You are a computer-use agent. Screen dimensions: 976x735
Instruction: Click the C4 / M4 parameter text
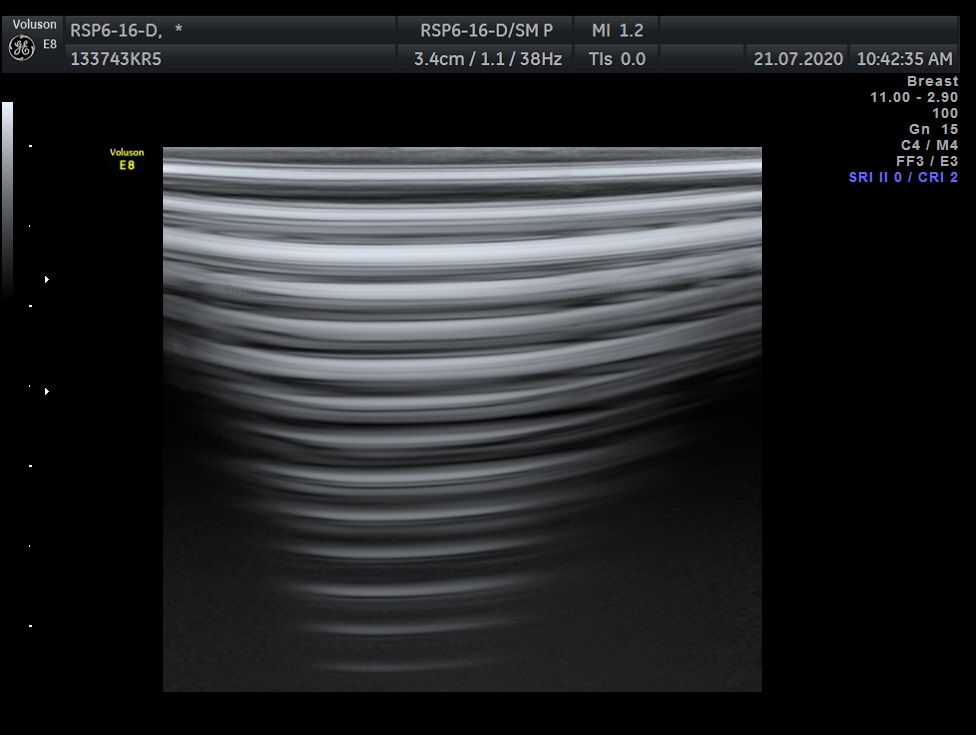(929, 145)
